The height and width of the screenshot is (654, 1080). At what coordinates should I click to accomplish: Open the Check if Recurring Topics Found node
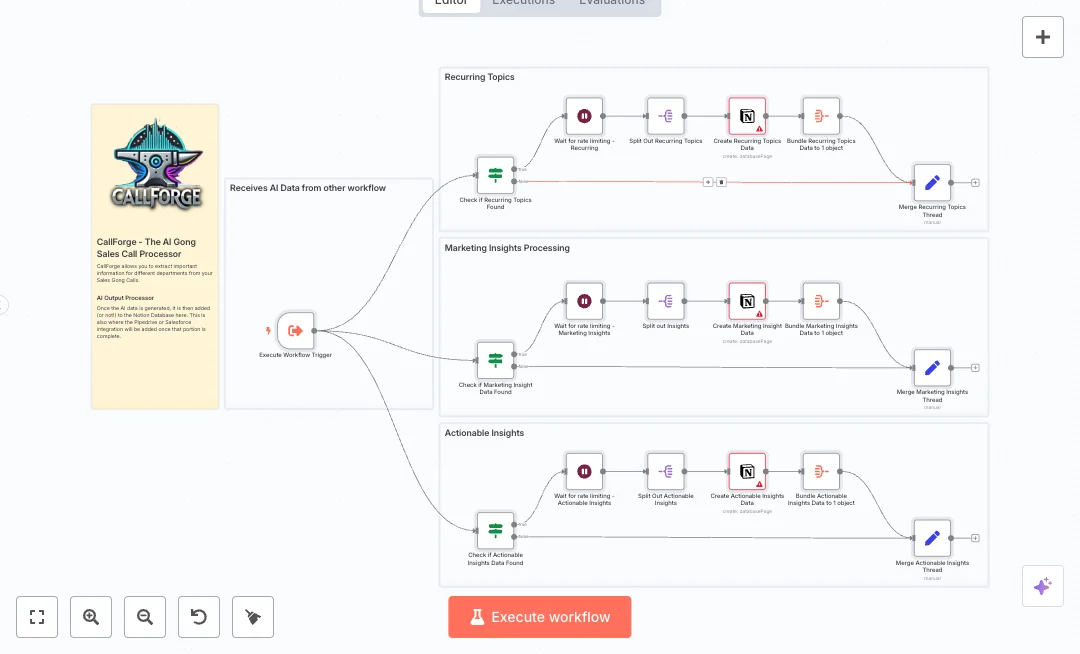coord(495,175)
